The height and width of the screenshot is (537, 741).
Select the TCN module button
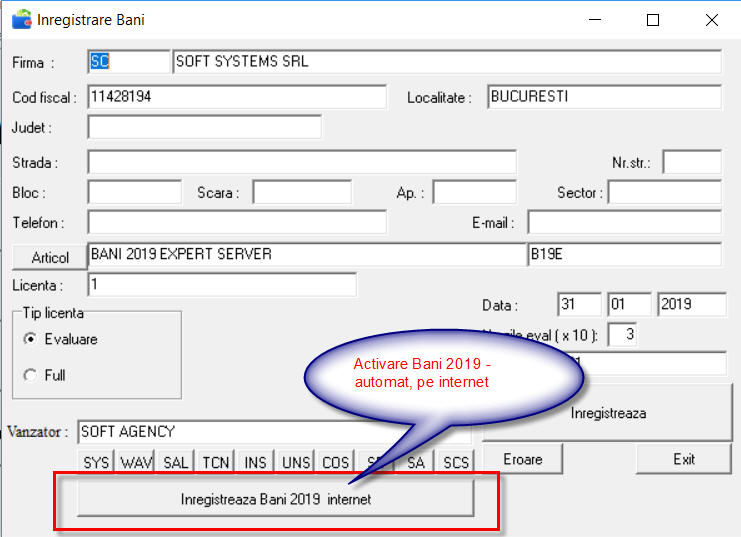pyautogui.click(x=216, y=462)
